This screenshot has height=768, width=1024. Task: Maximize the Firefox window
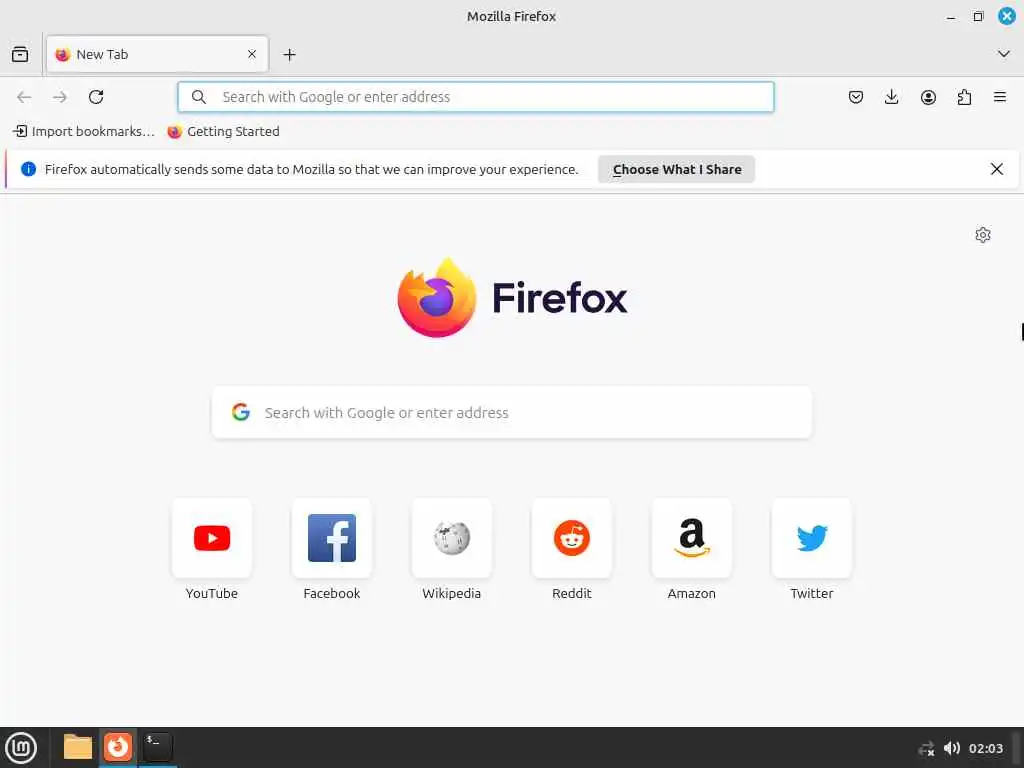[978, 16]
